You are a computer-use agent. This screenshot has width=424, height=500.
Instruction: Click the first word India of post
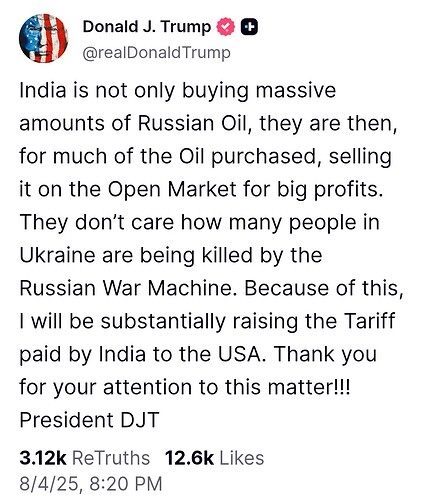pos(43,90)
